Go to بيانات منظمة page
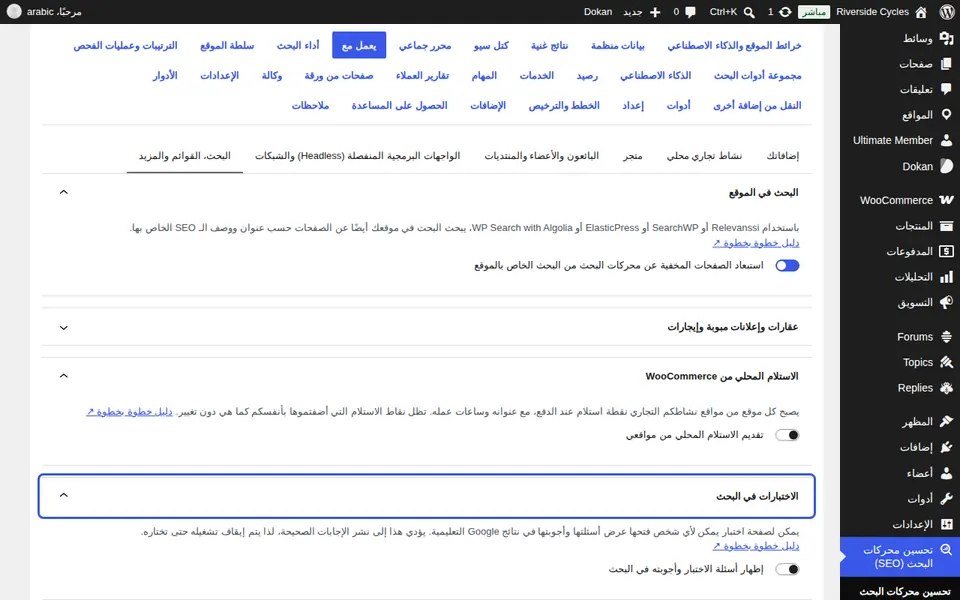 pyautogui.click(x=617, y=45)
